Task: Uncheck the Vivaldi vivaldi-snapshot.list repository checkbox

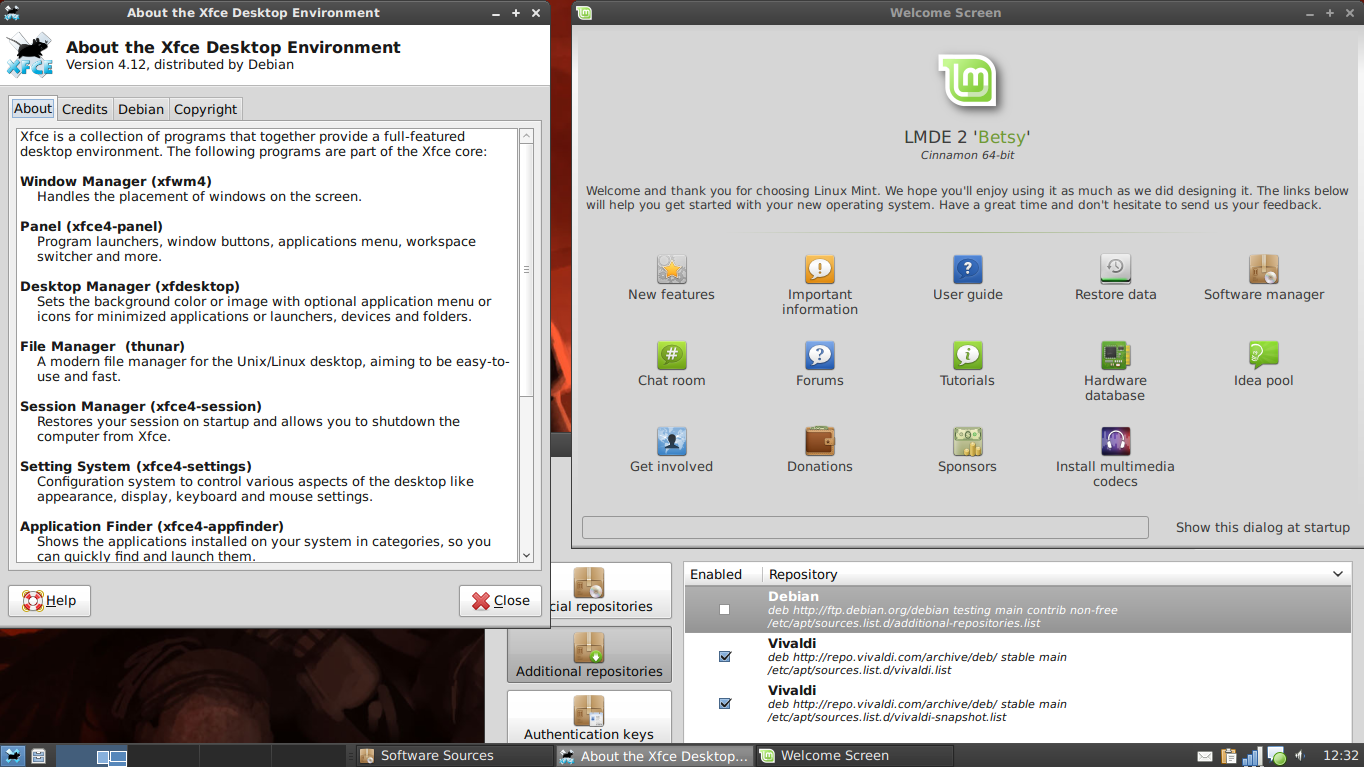Action: point(724,703)
